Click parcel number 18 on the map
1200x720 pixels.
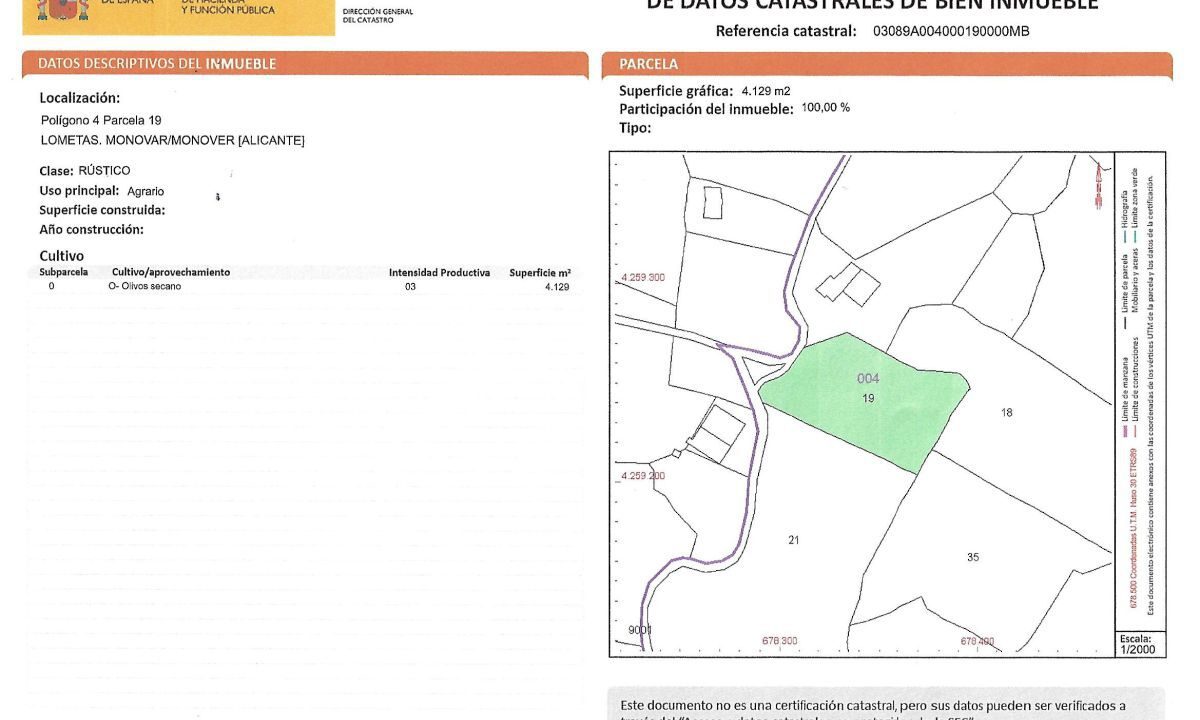(1006, 412)
